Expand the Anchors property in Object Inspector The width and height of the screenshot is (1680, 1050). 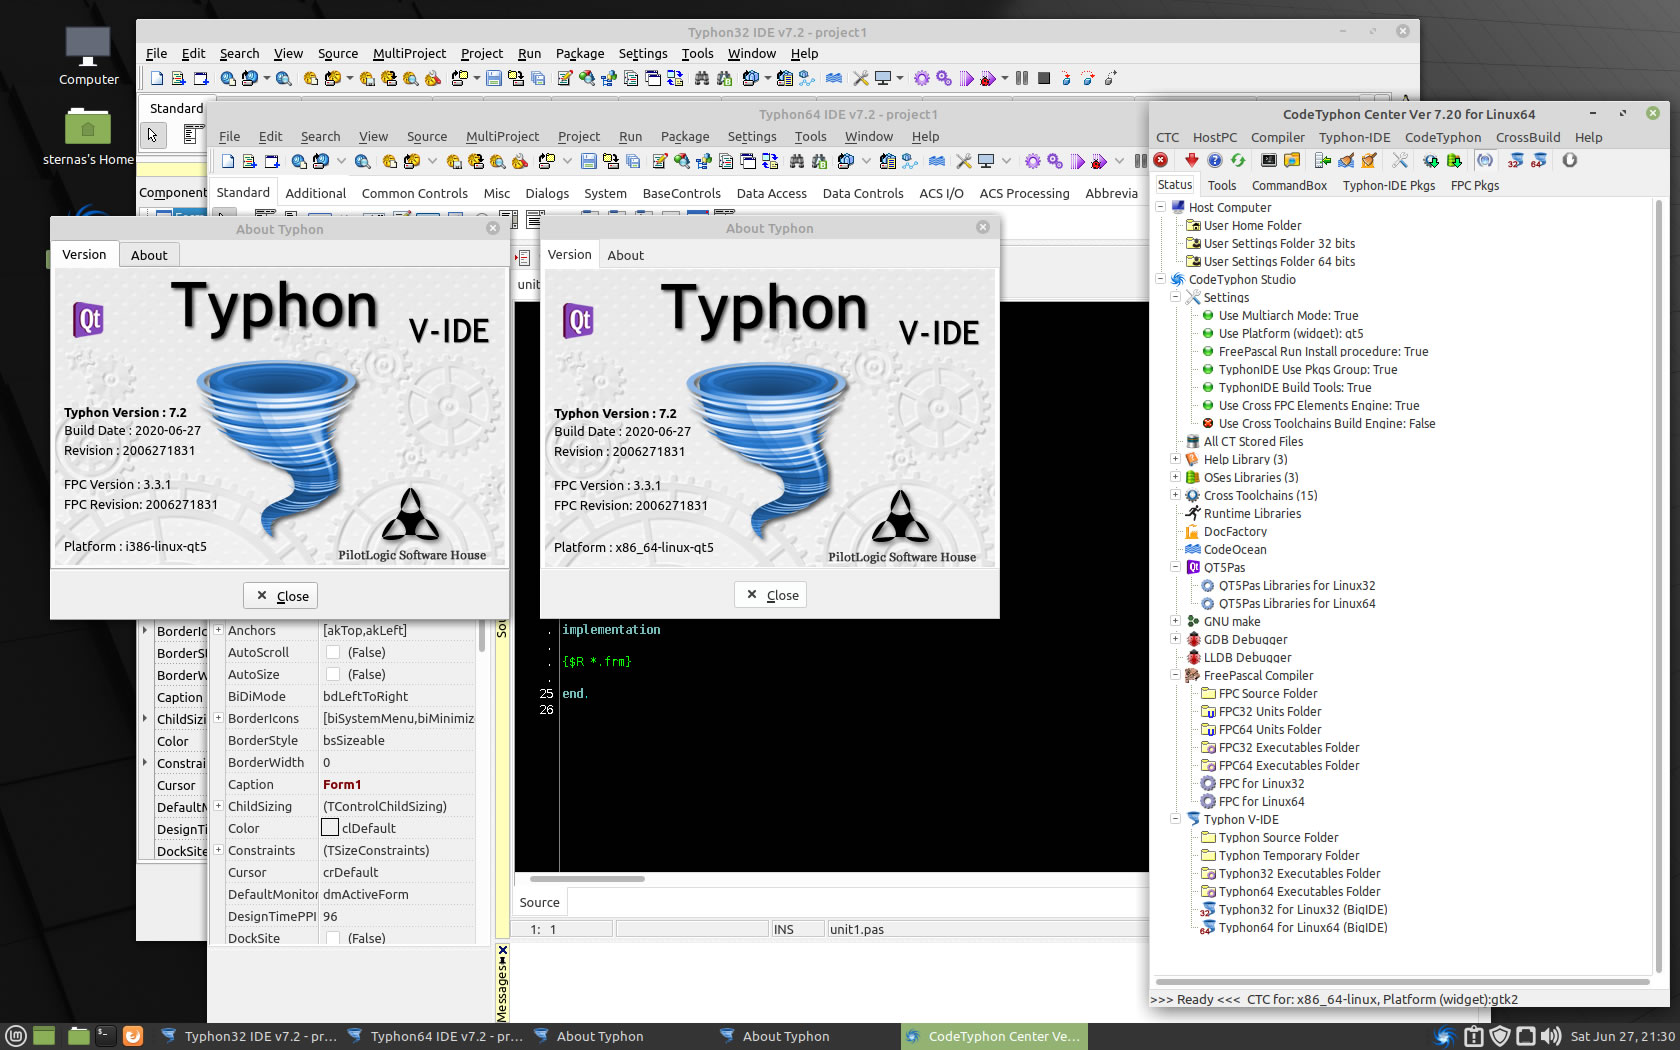[x=218, y=630]
